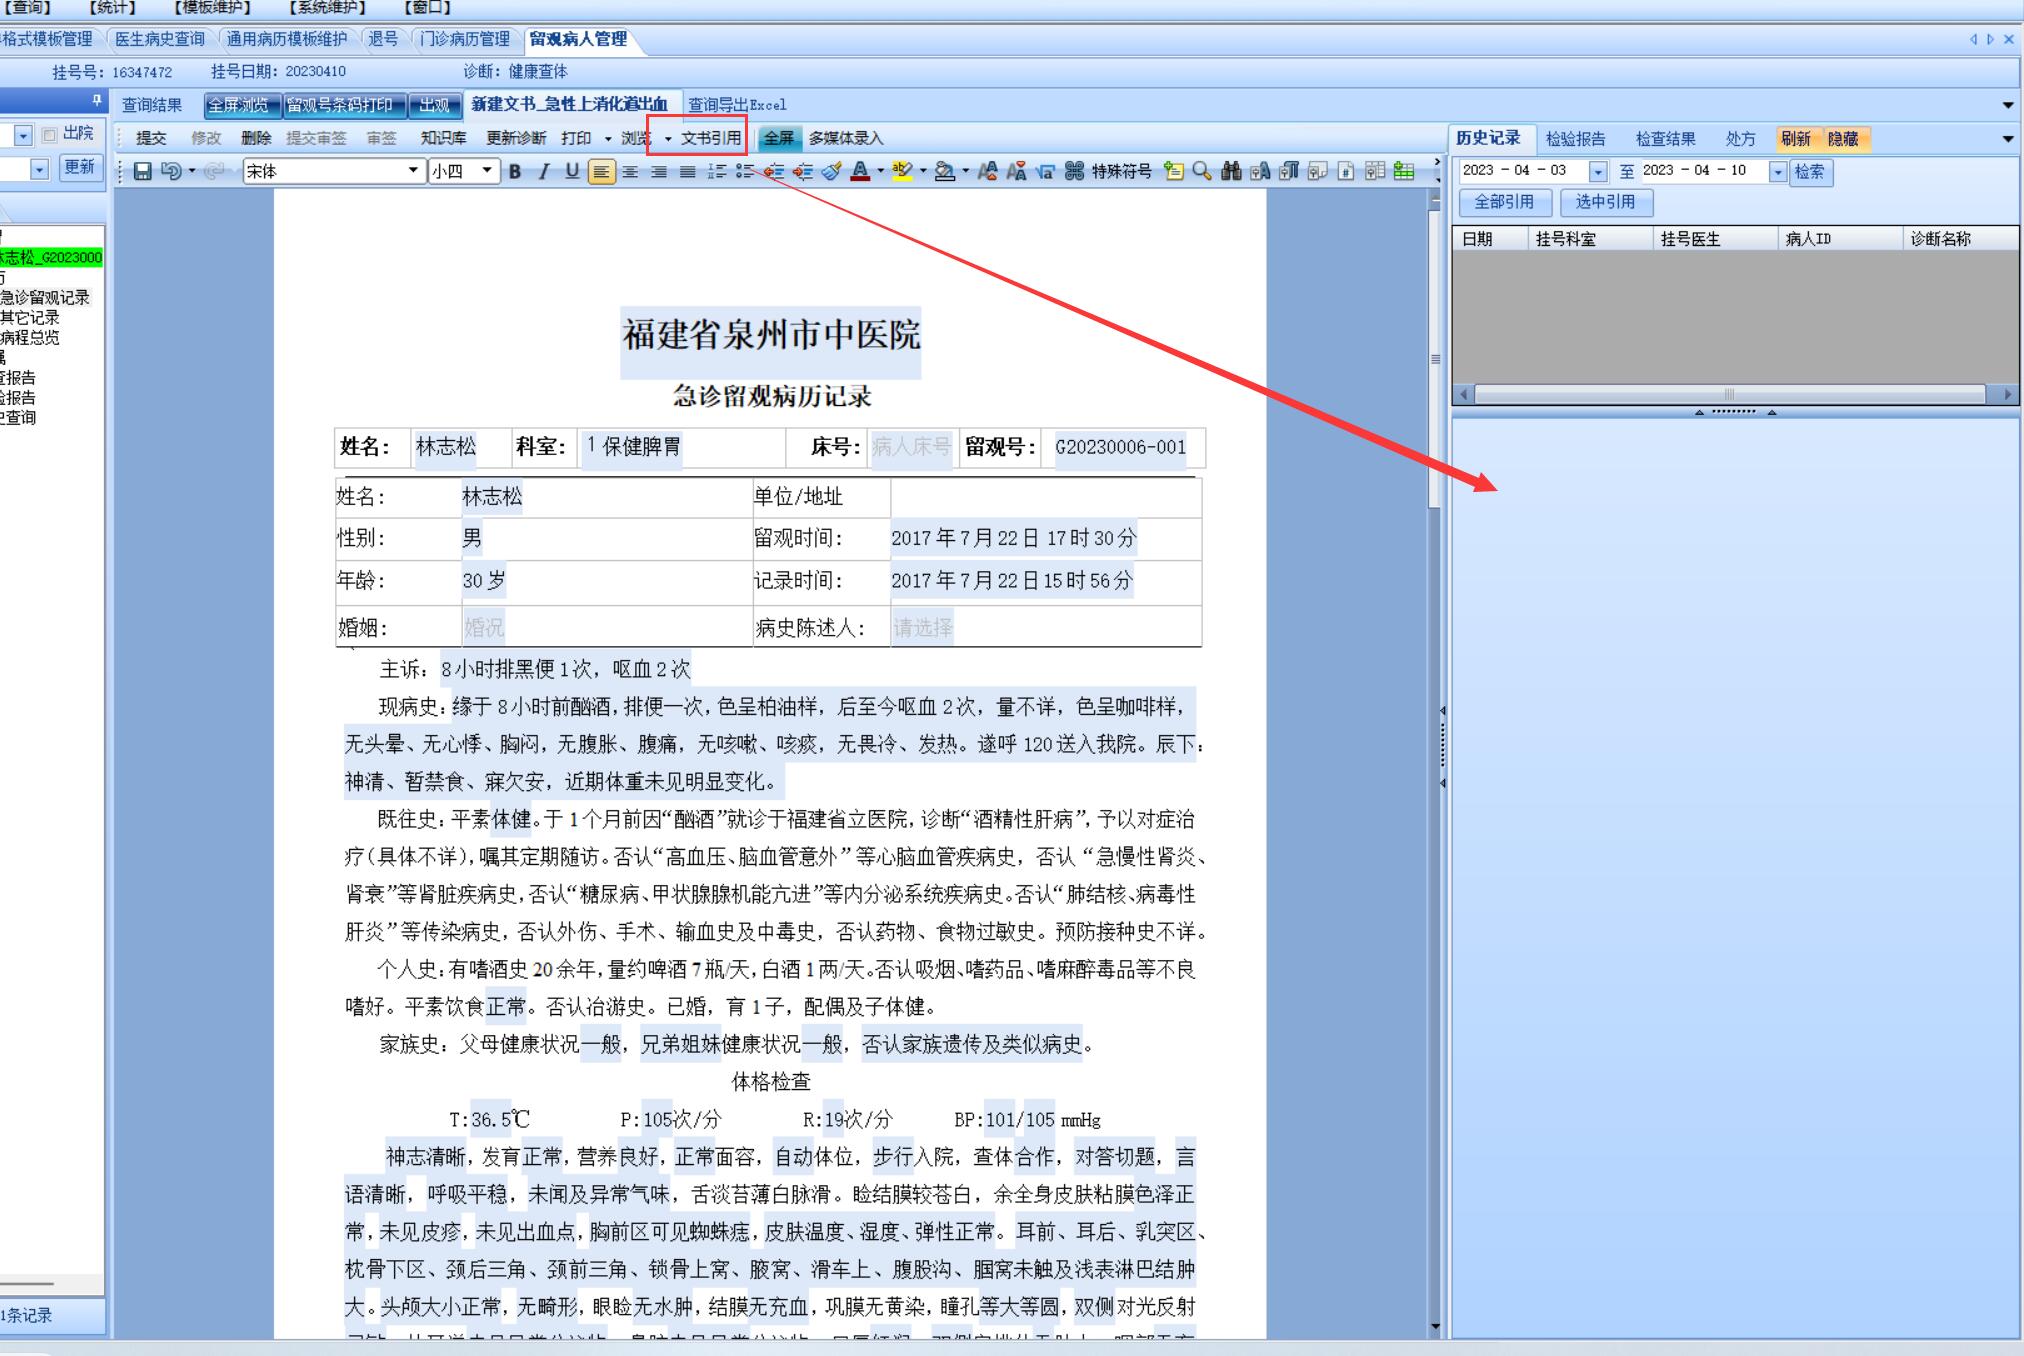This screenshot has width=2024, height=1356.
Task: Apply italic text formatting
Action: (543, 171)
